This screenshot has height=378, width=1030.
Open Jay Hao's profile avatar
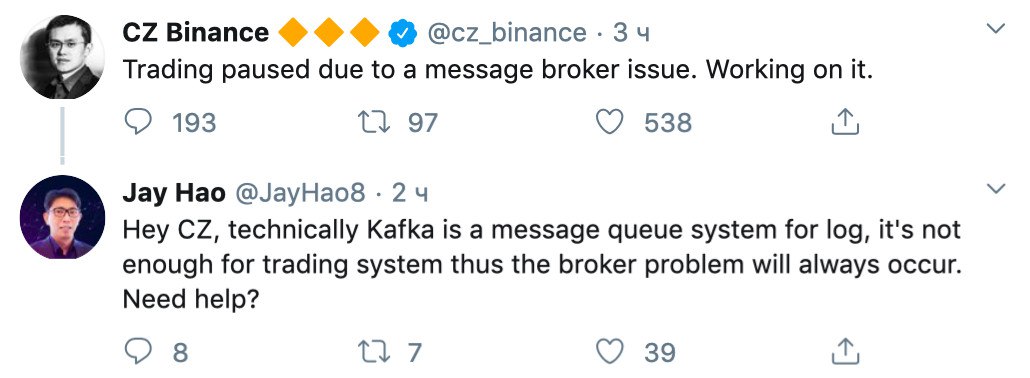tap(62, 218)
